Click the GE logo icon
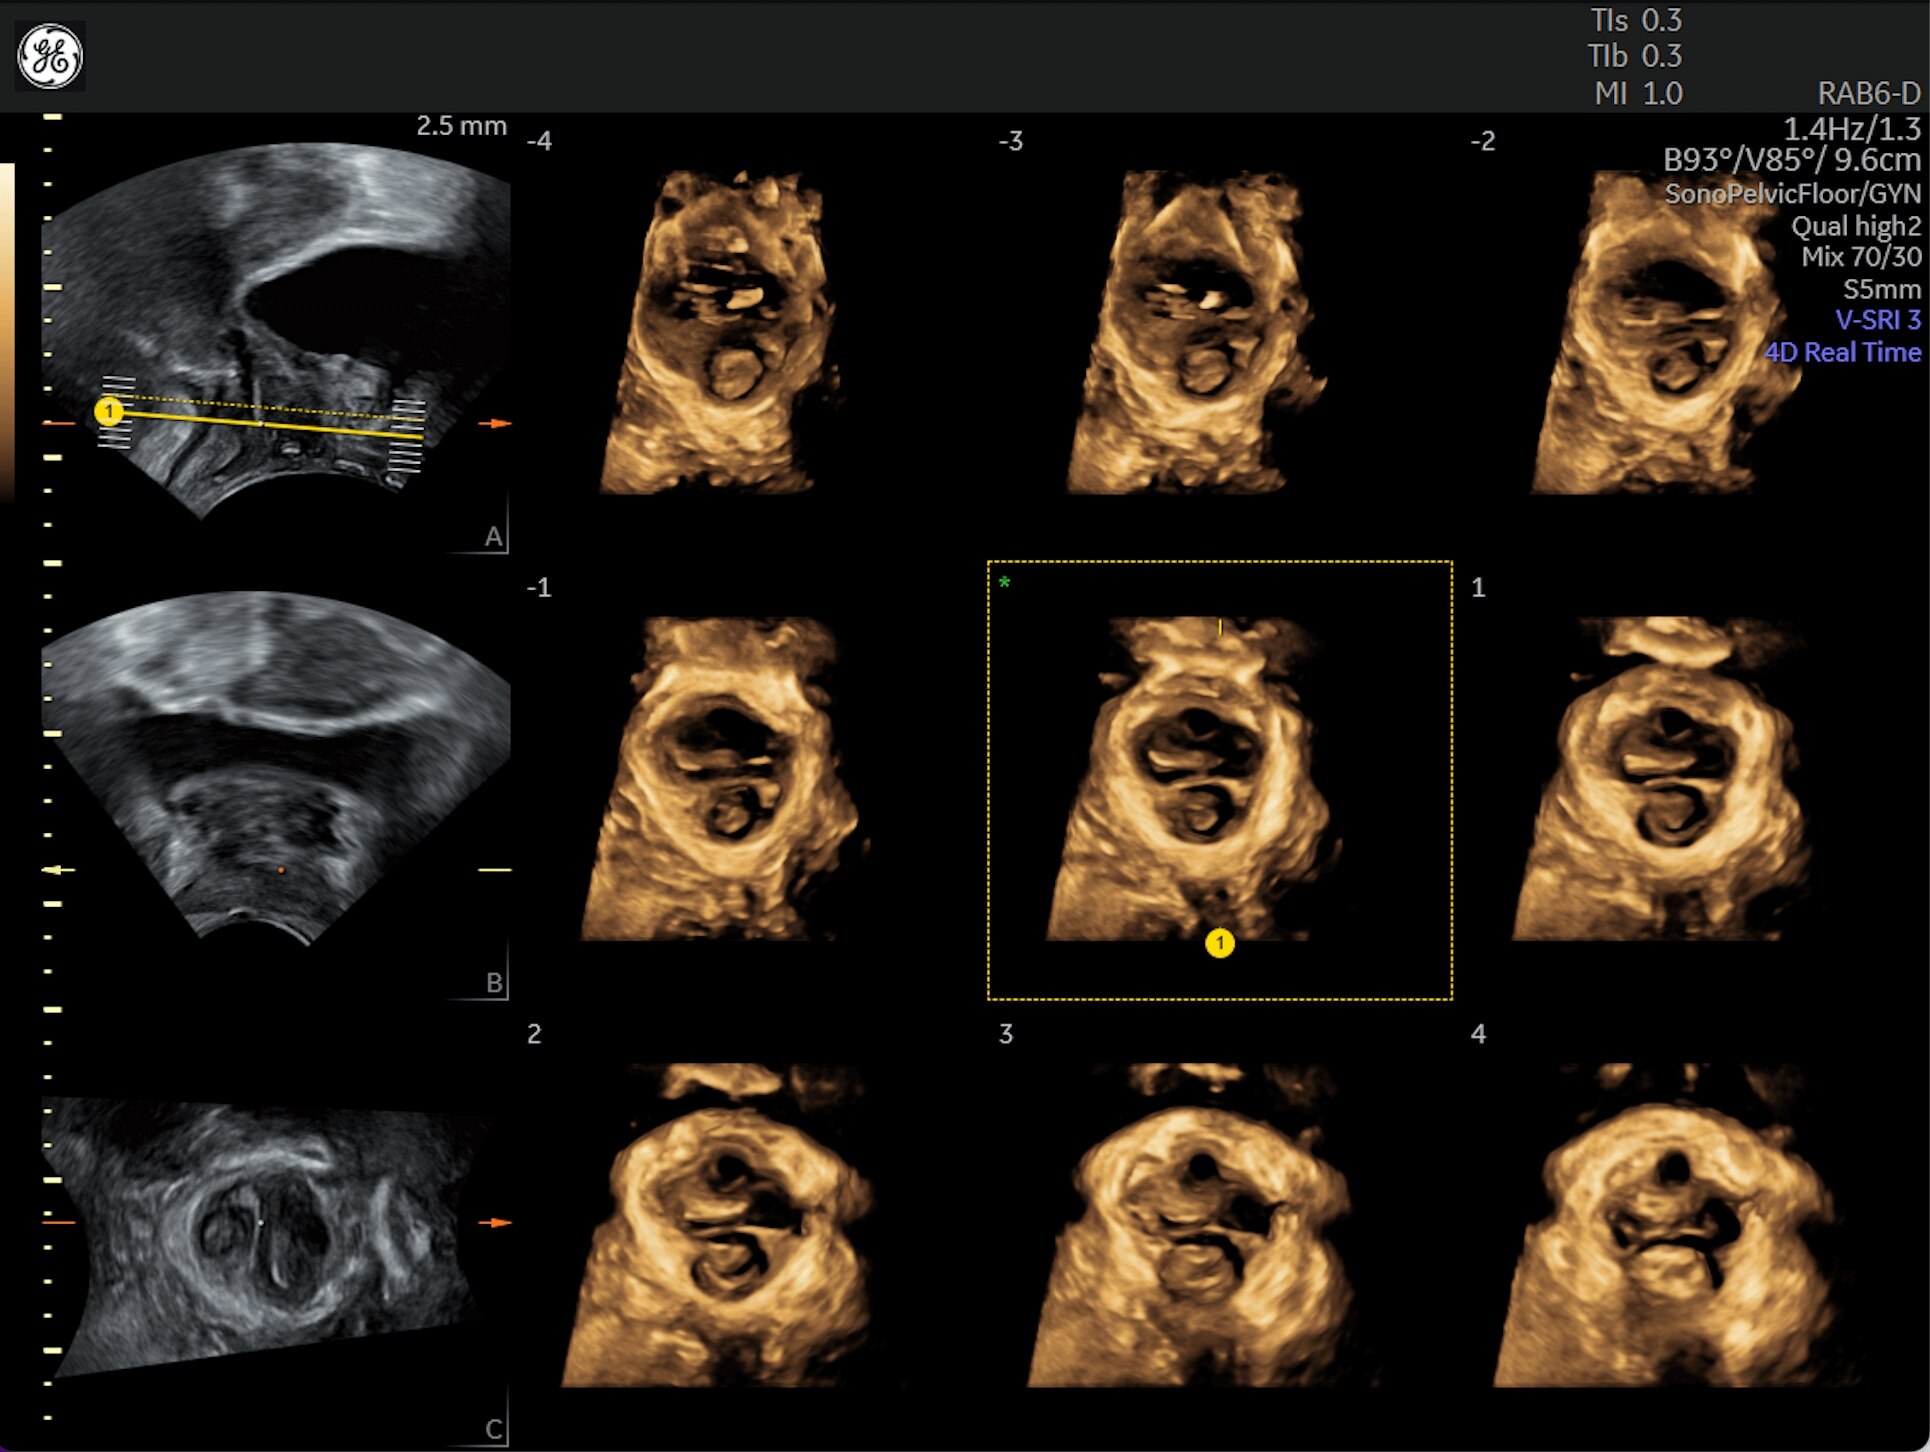This screenshot has height=1452, width=1930. tap(50, 56)
